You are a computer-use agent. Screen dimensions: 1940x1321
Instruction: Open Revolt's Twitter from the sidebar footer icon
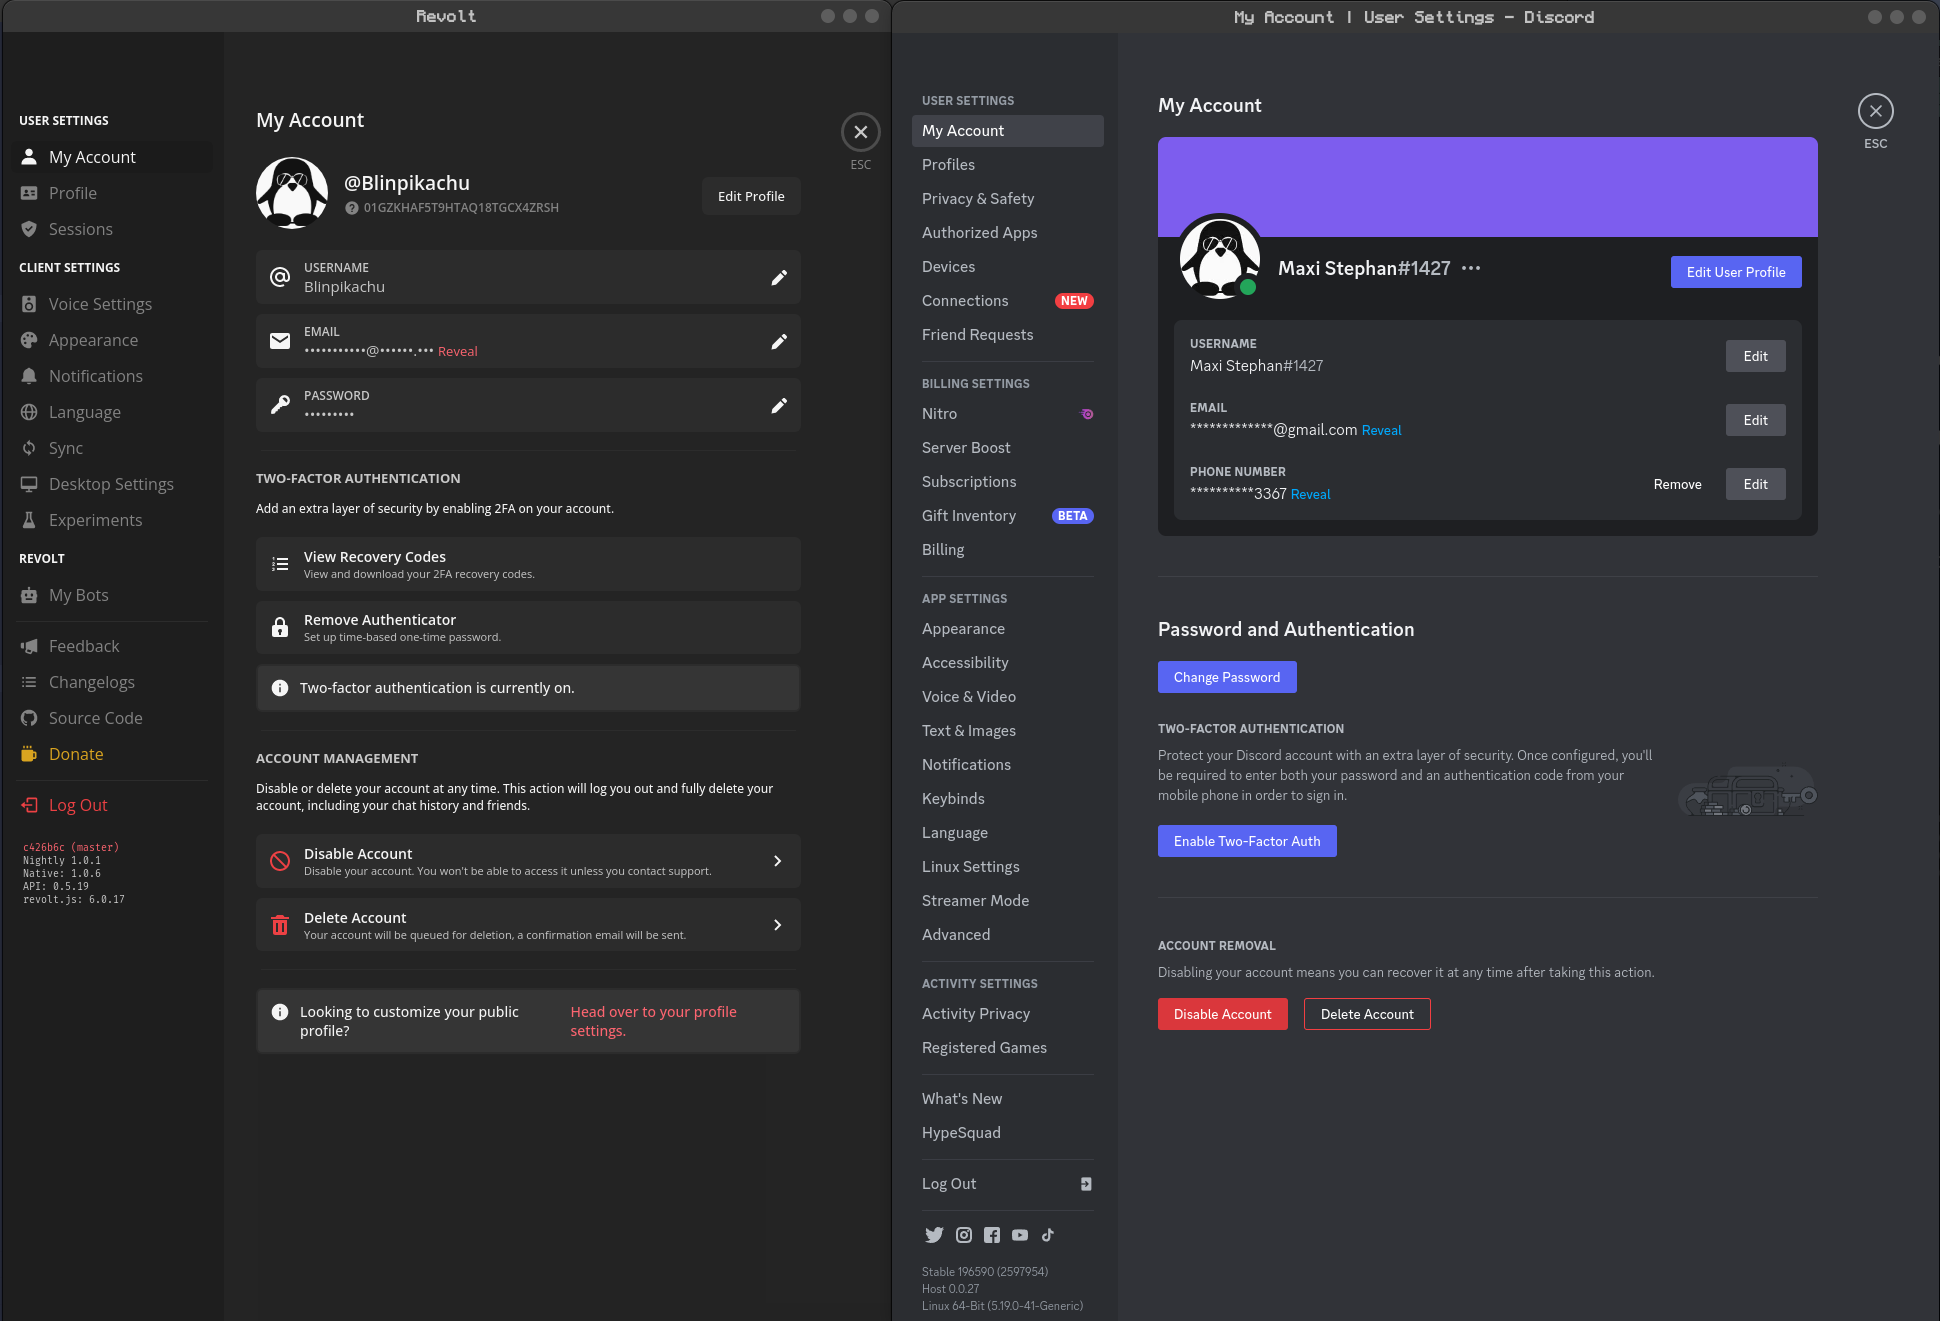click(x=935, y=1234)
